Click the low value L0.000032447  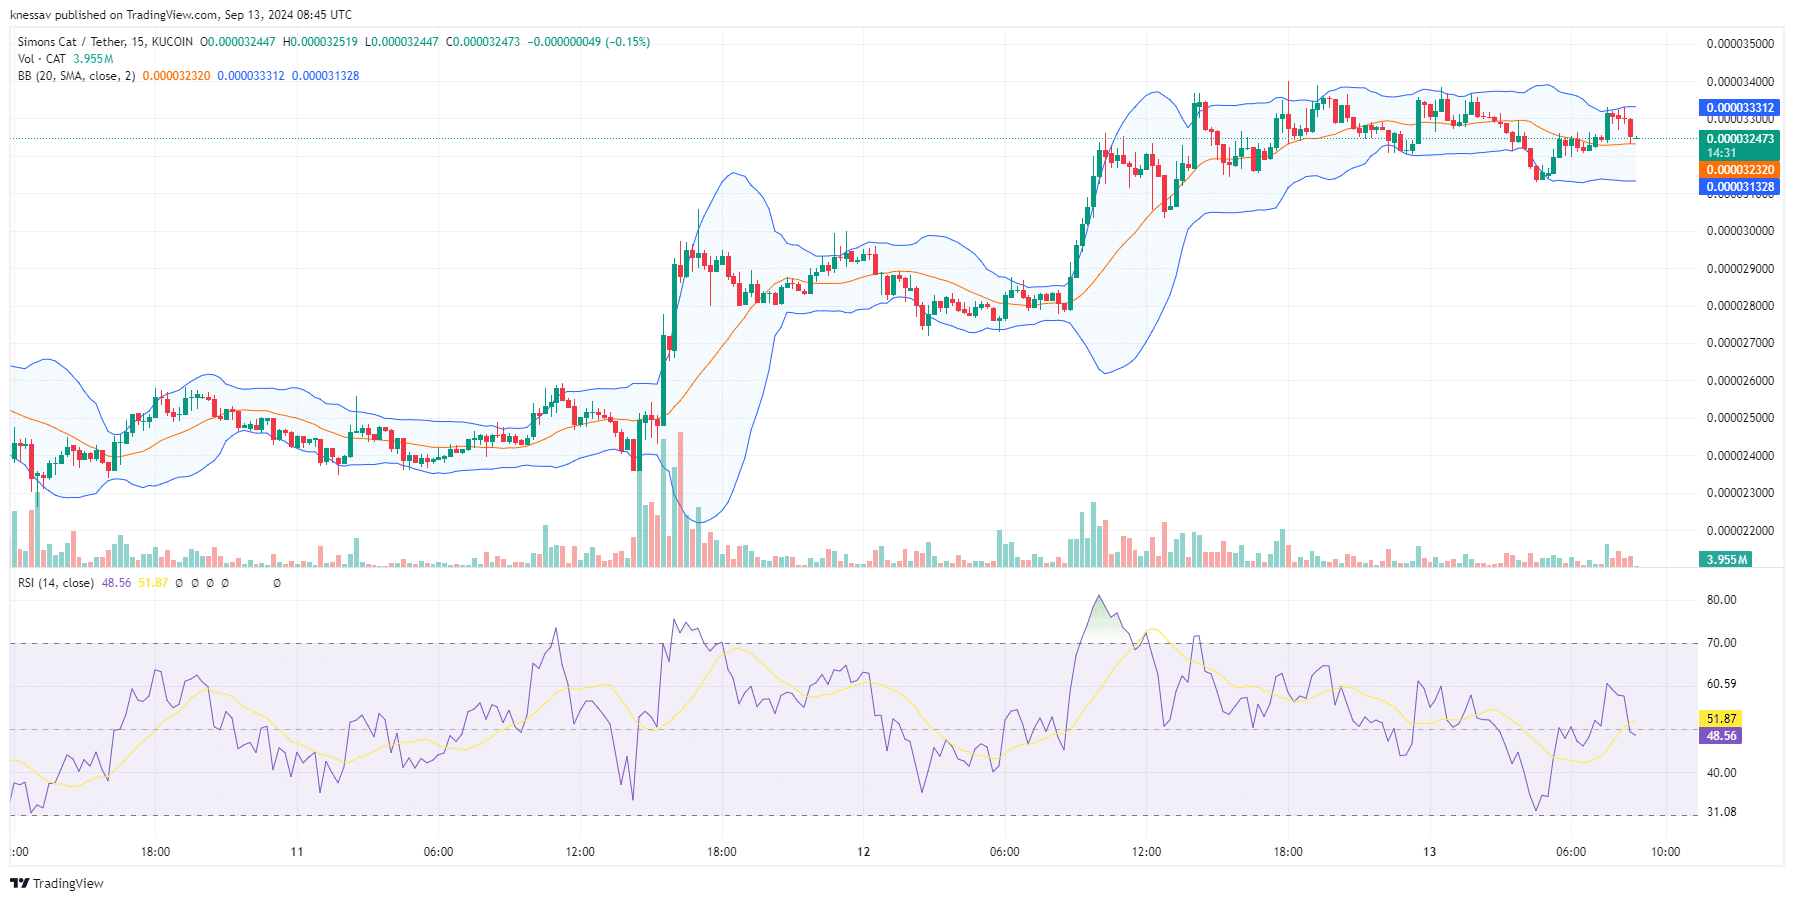402,42
